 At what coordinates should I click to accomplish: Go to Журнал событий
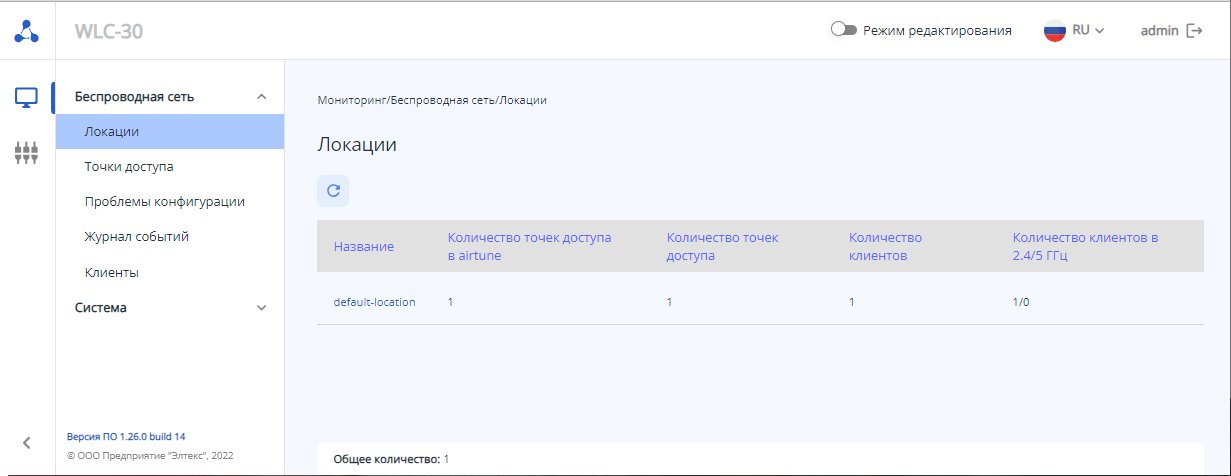(137, 237)
